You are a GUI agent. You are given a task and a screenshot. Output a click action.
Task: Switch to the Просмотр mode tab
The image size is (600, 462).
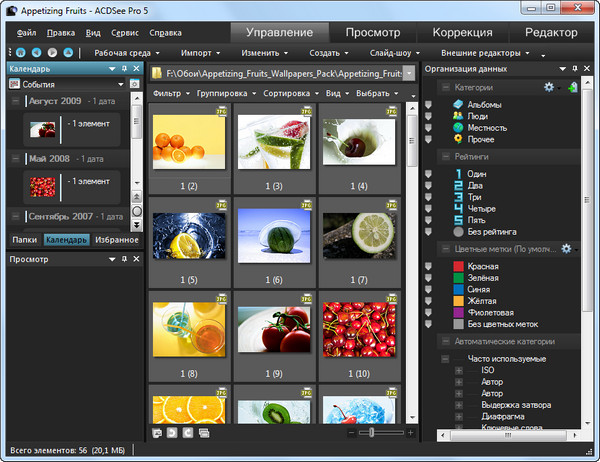pos(372,33)
